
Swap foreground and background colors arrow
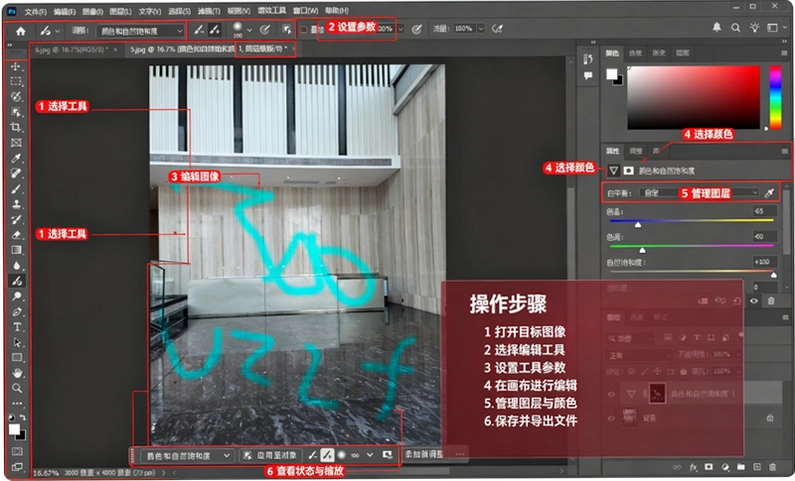pyautogui.click(x=22, y=417)
